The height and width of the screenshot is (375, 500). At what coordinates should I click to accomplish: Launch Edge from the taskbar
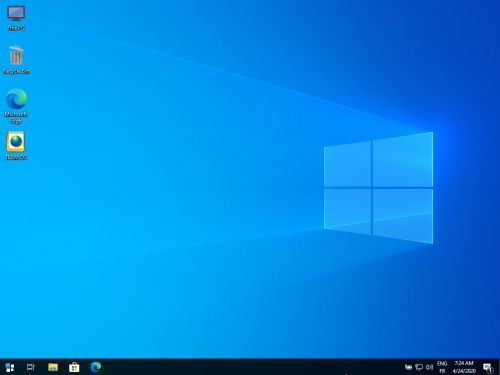[96, 367]
